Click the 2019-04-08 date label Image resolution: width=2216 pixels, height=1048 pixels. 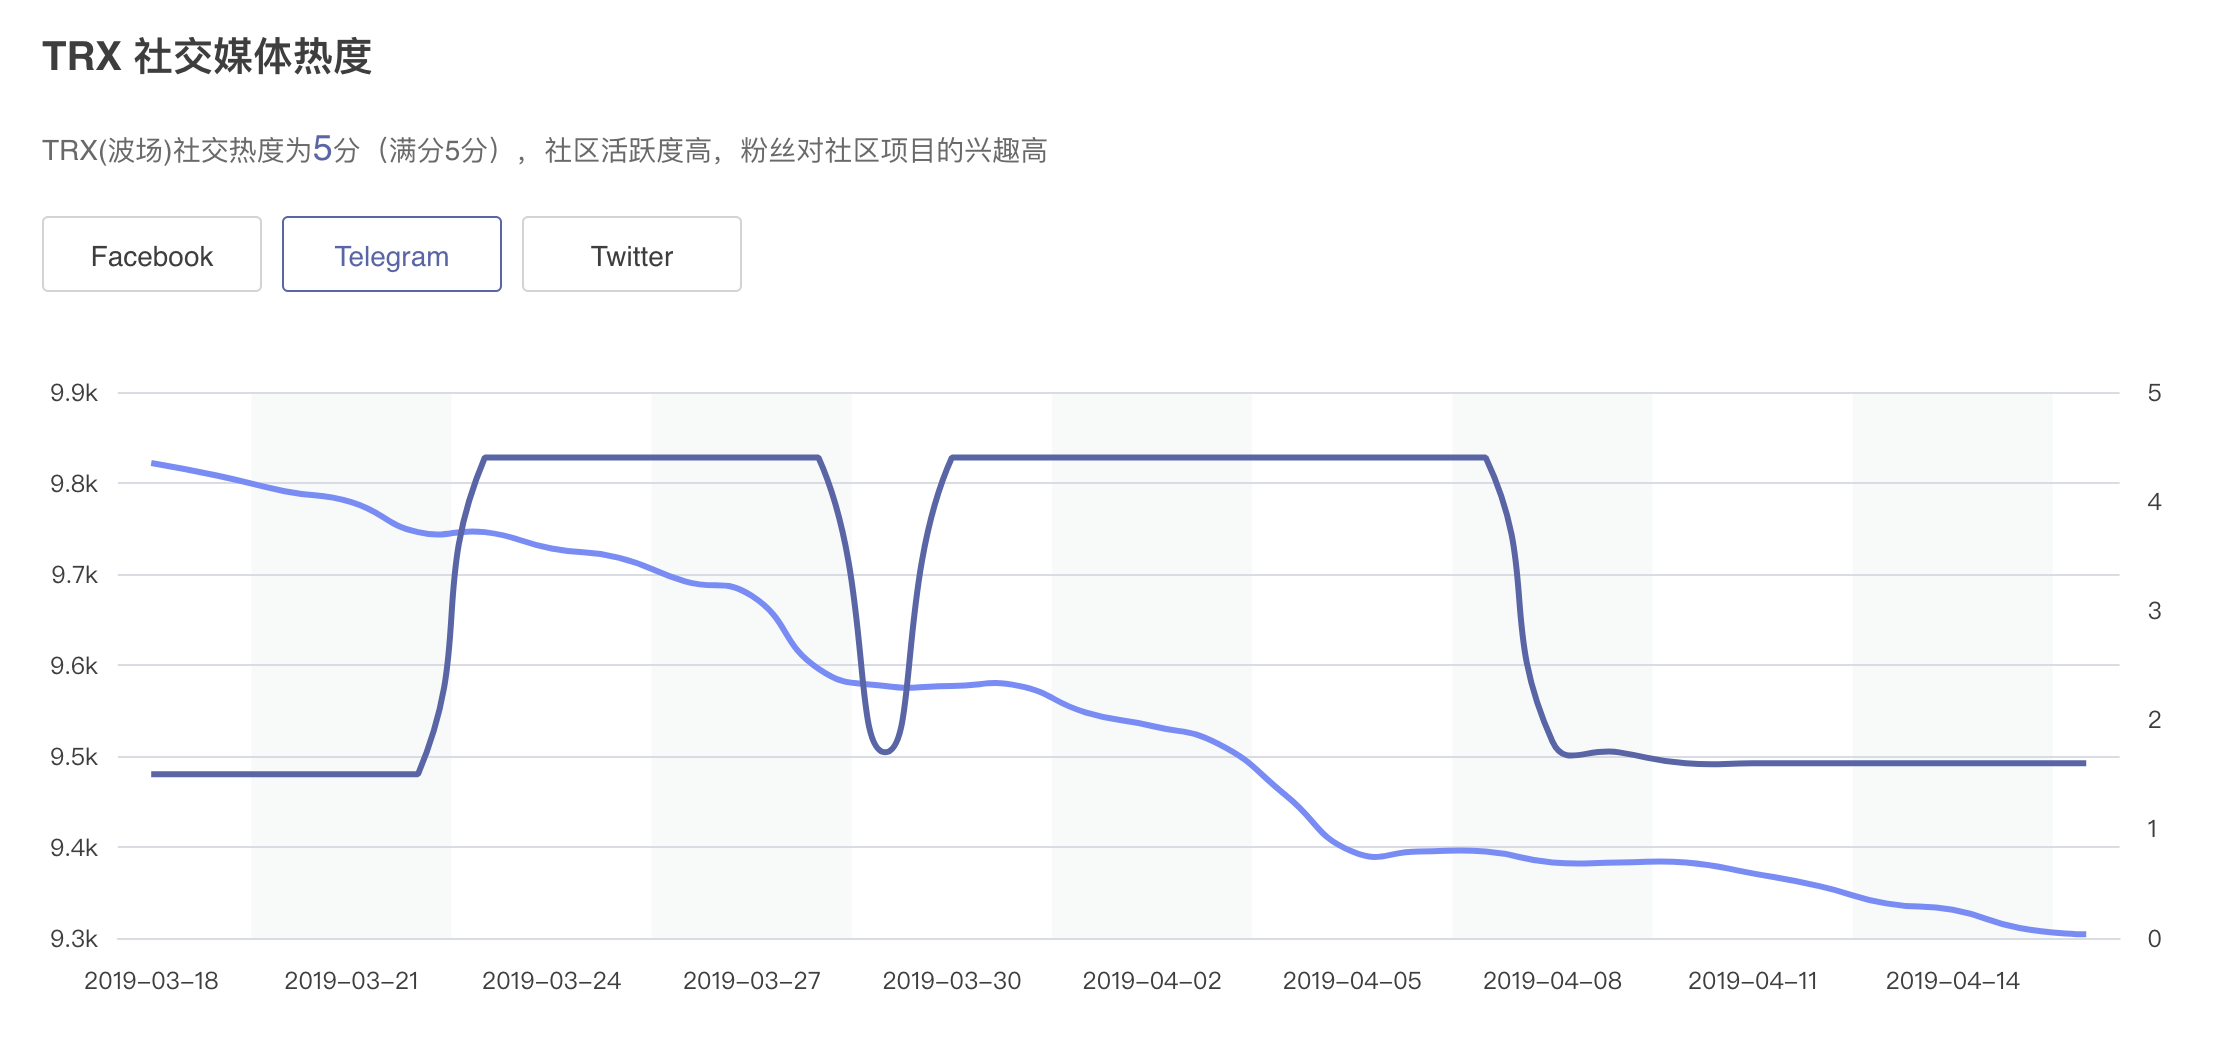1552,981
